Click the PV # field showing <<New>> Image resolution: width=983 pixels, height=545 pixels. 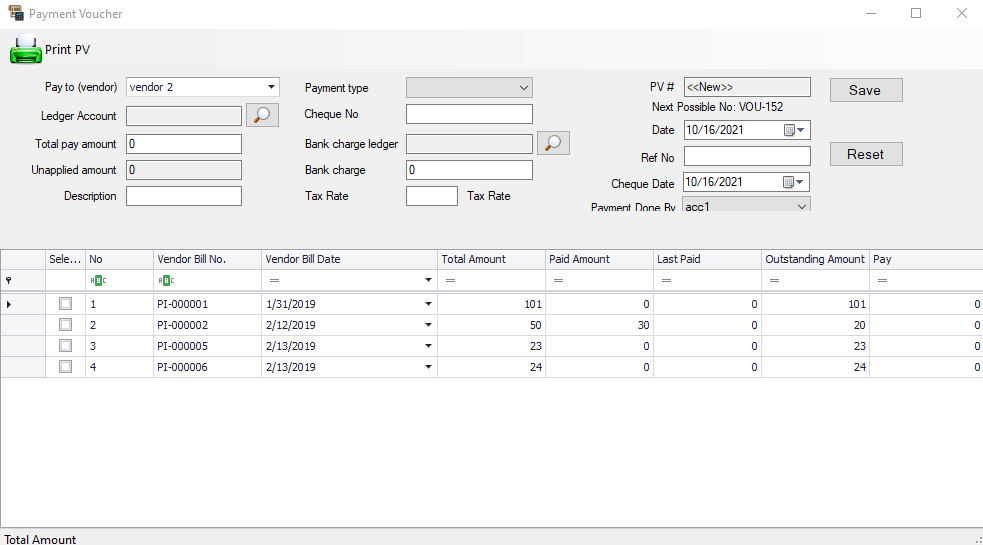point(747,87)
